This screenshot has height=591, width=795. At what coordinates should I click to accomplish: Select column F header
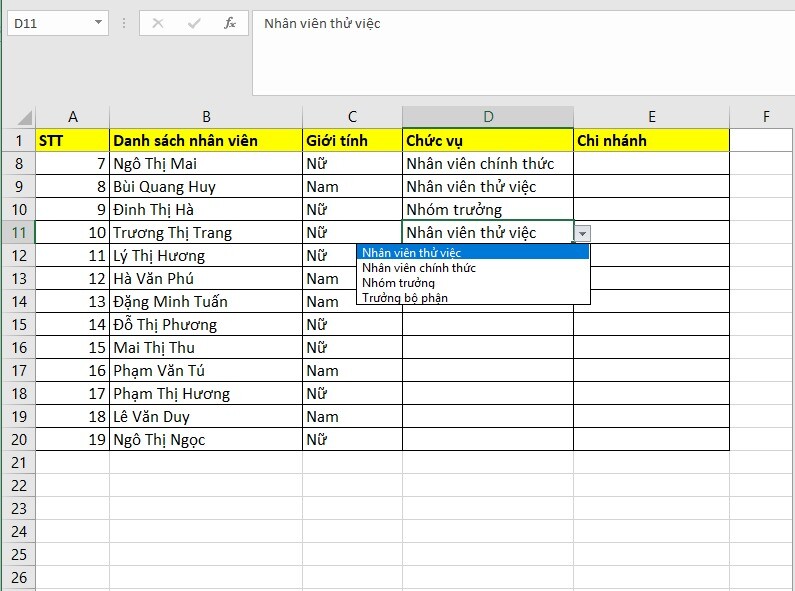pos(766,117)
